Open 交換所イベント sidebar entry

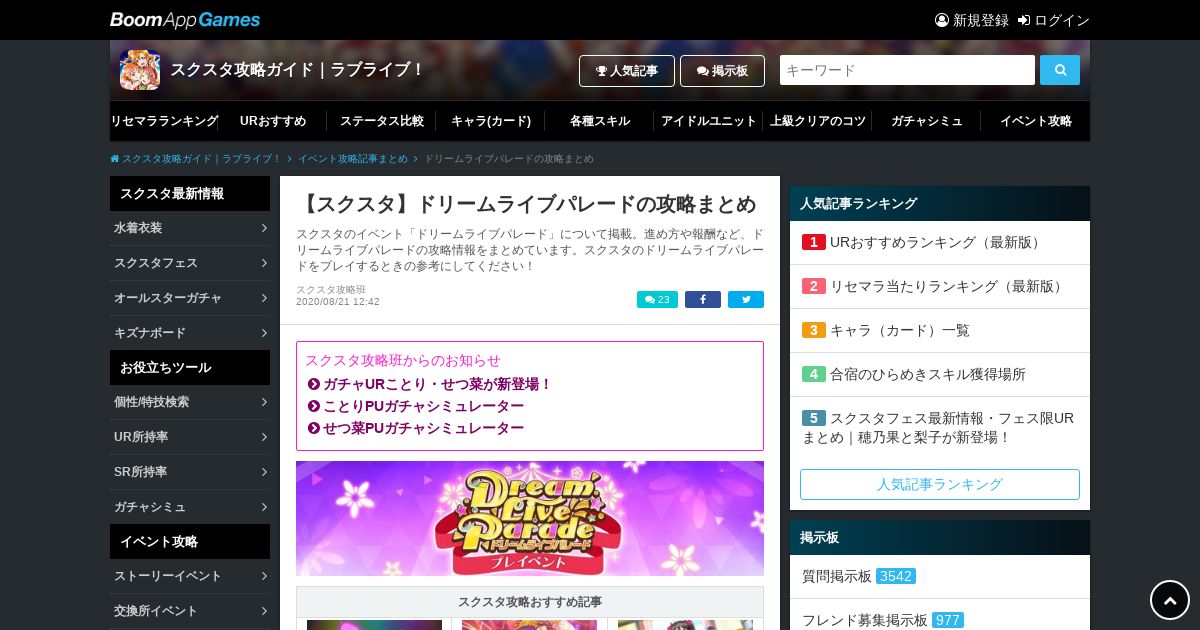pos(190,611)
